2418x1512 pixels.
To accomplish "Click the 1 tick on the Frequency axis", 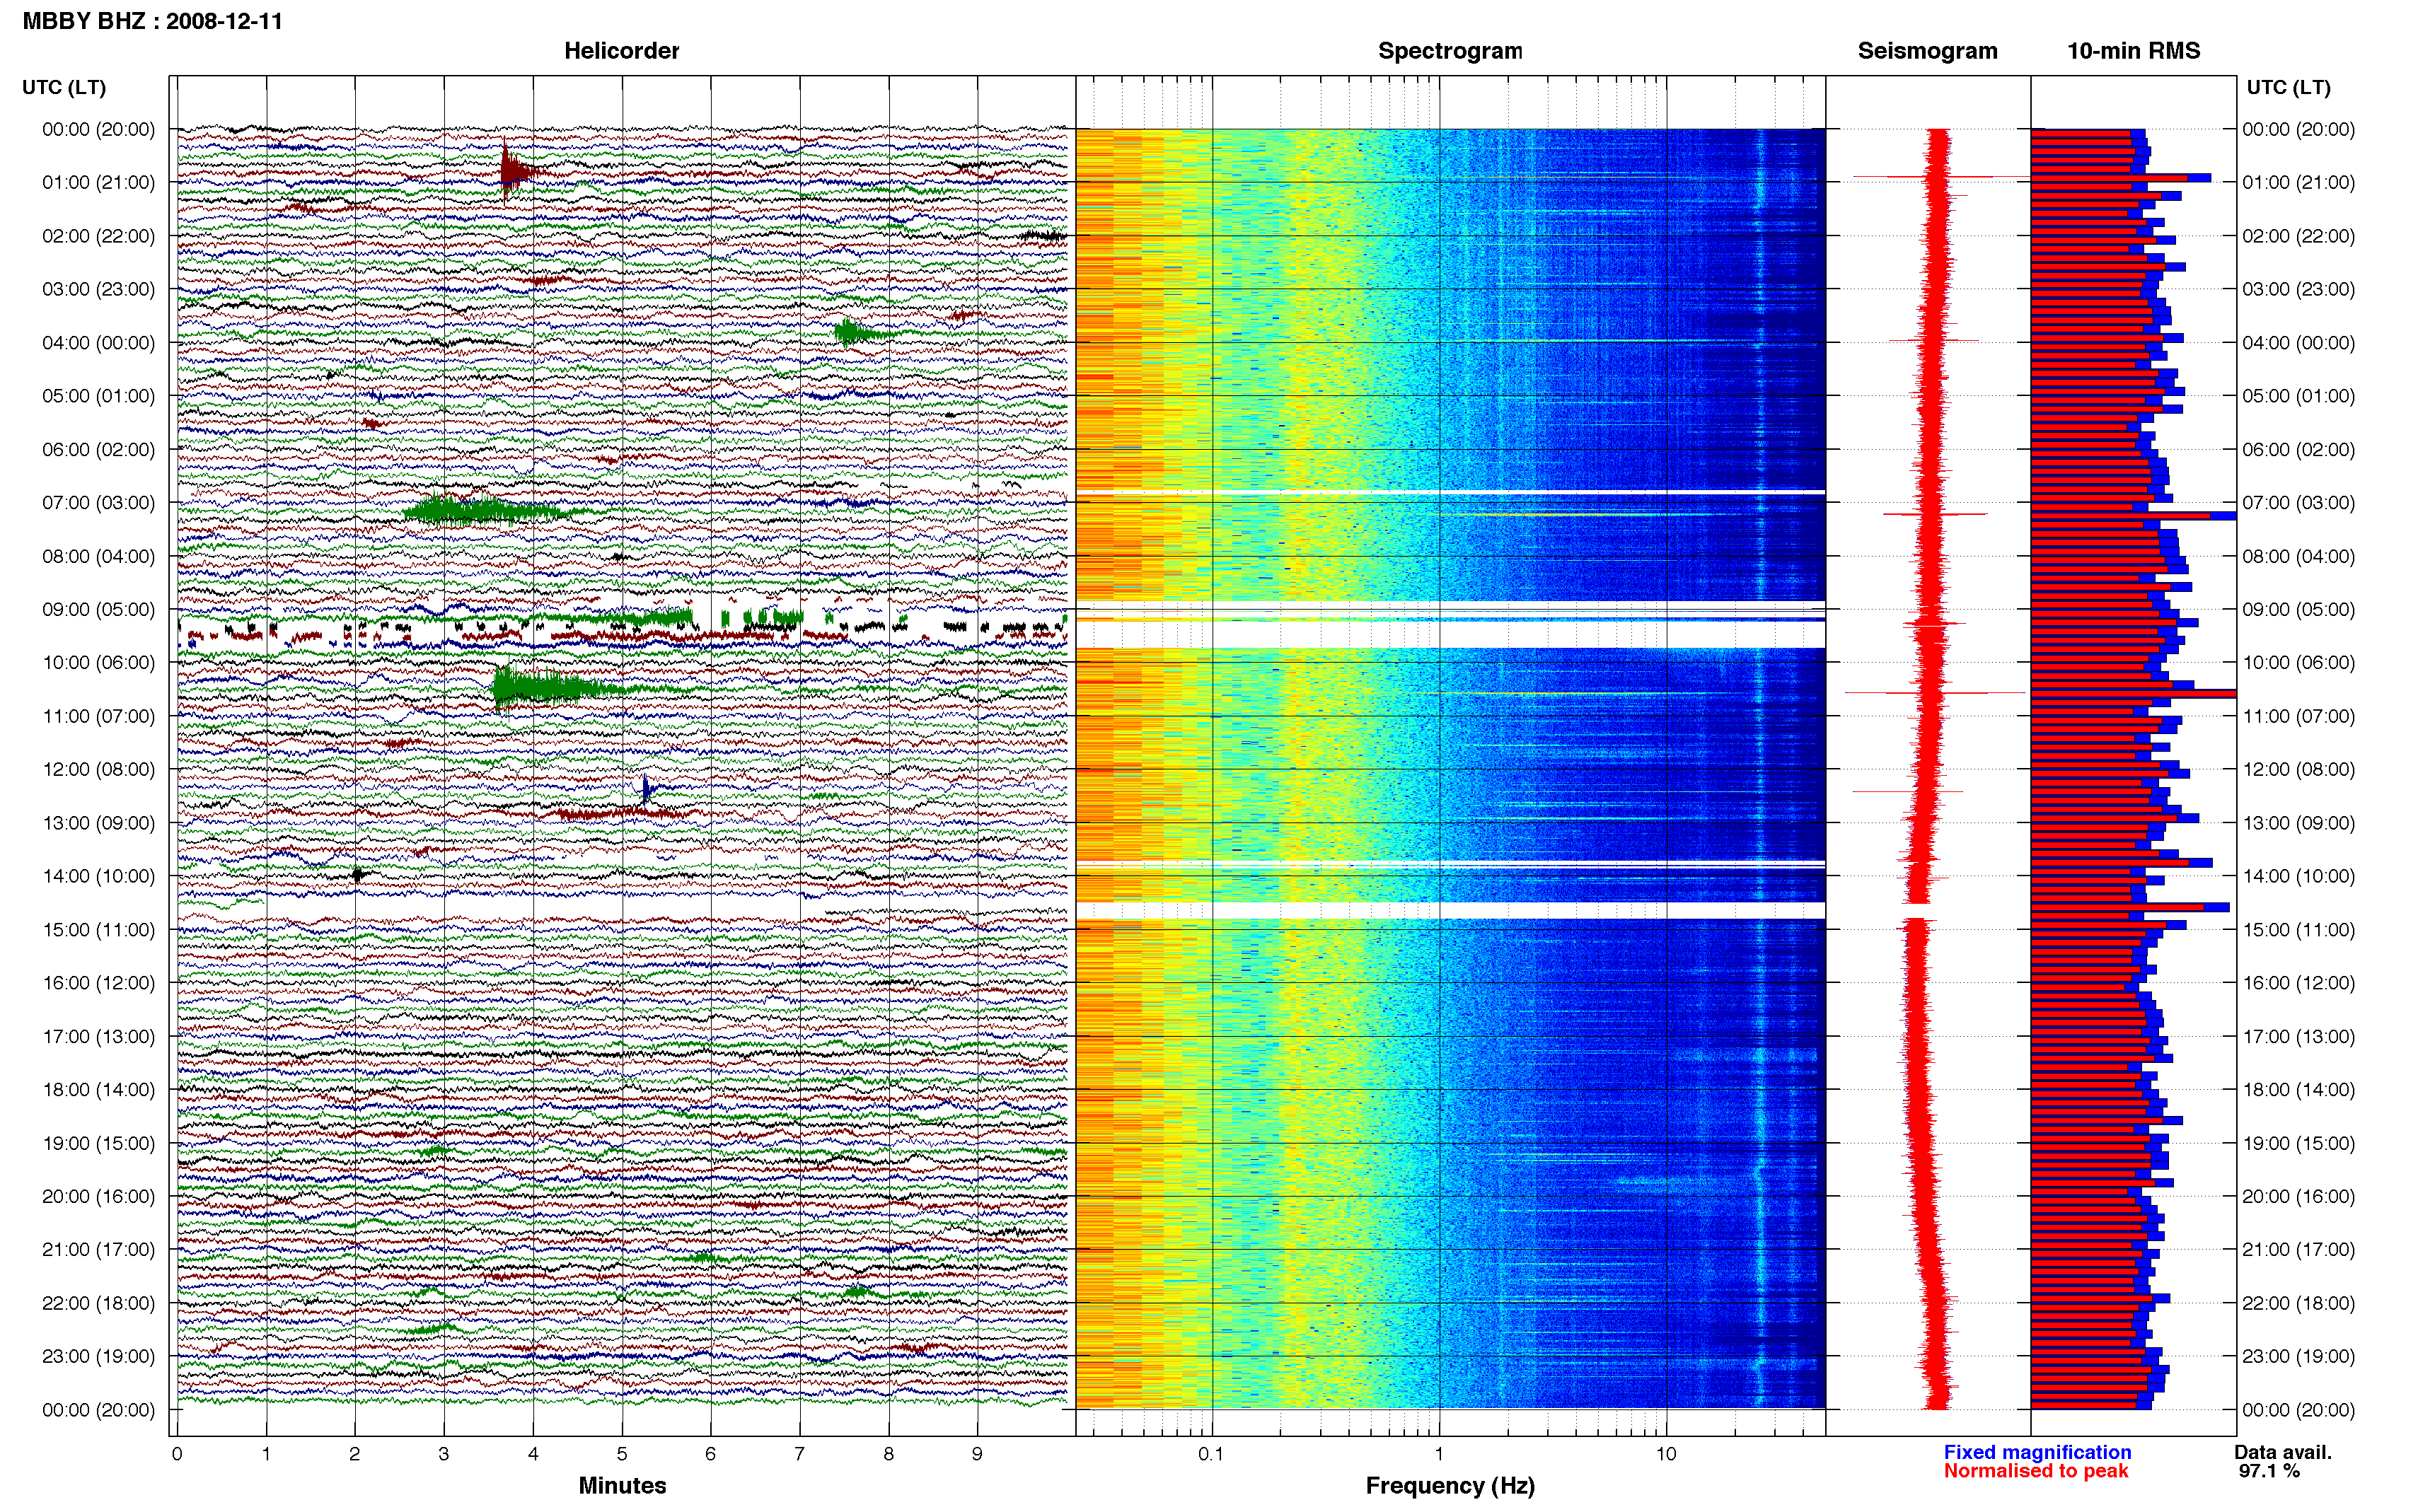I will coord(1439,1454).
